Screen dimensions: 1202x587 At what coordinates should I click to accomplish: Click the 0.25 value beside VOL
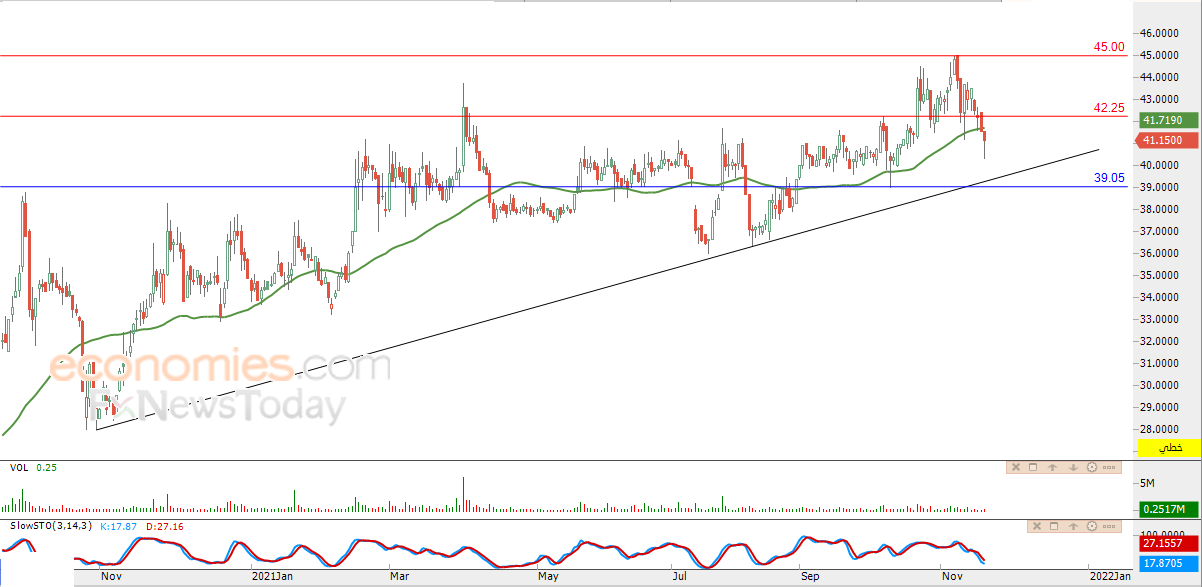tap(47, 467)
